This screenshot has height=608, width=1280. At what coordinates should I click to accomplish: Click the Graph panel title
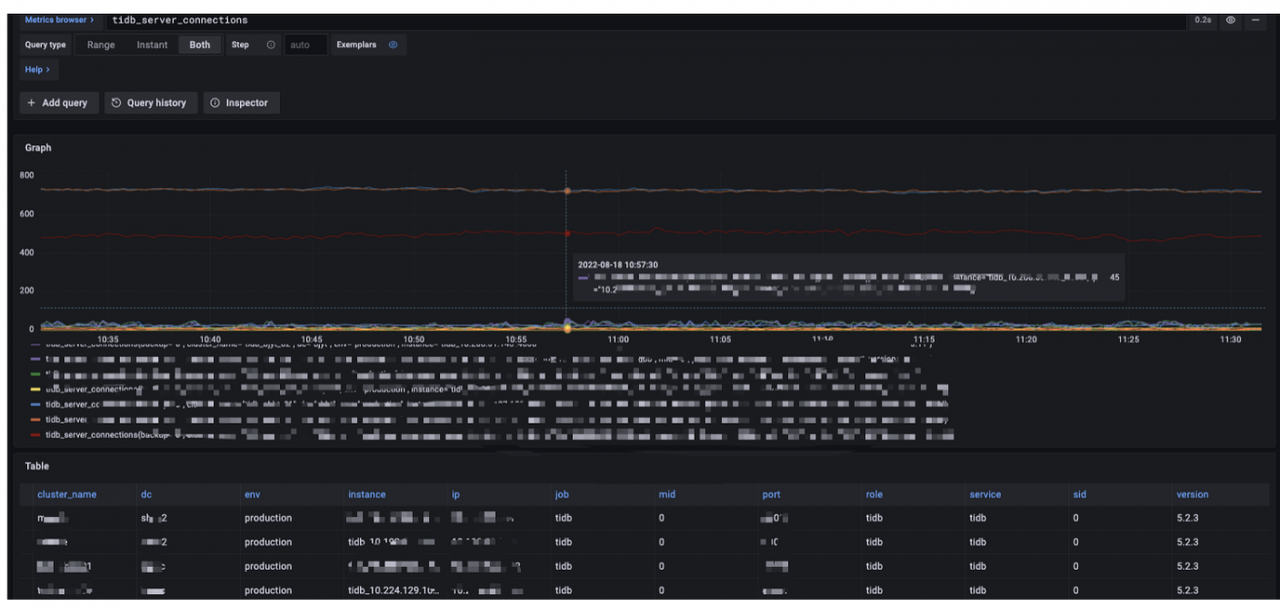tap(38, 148)
